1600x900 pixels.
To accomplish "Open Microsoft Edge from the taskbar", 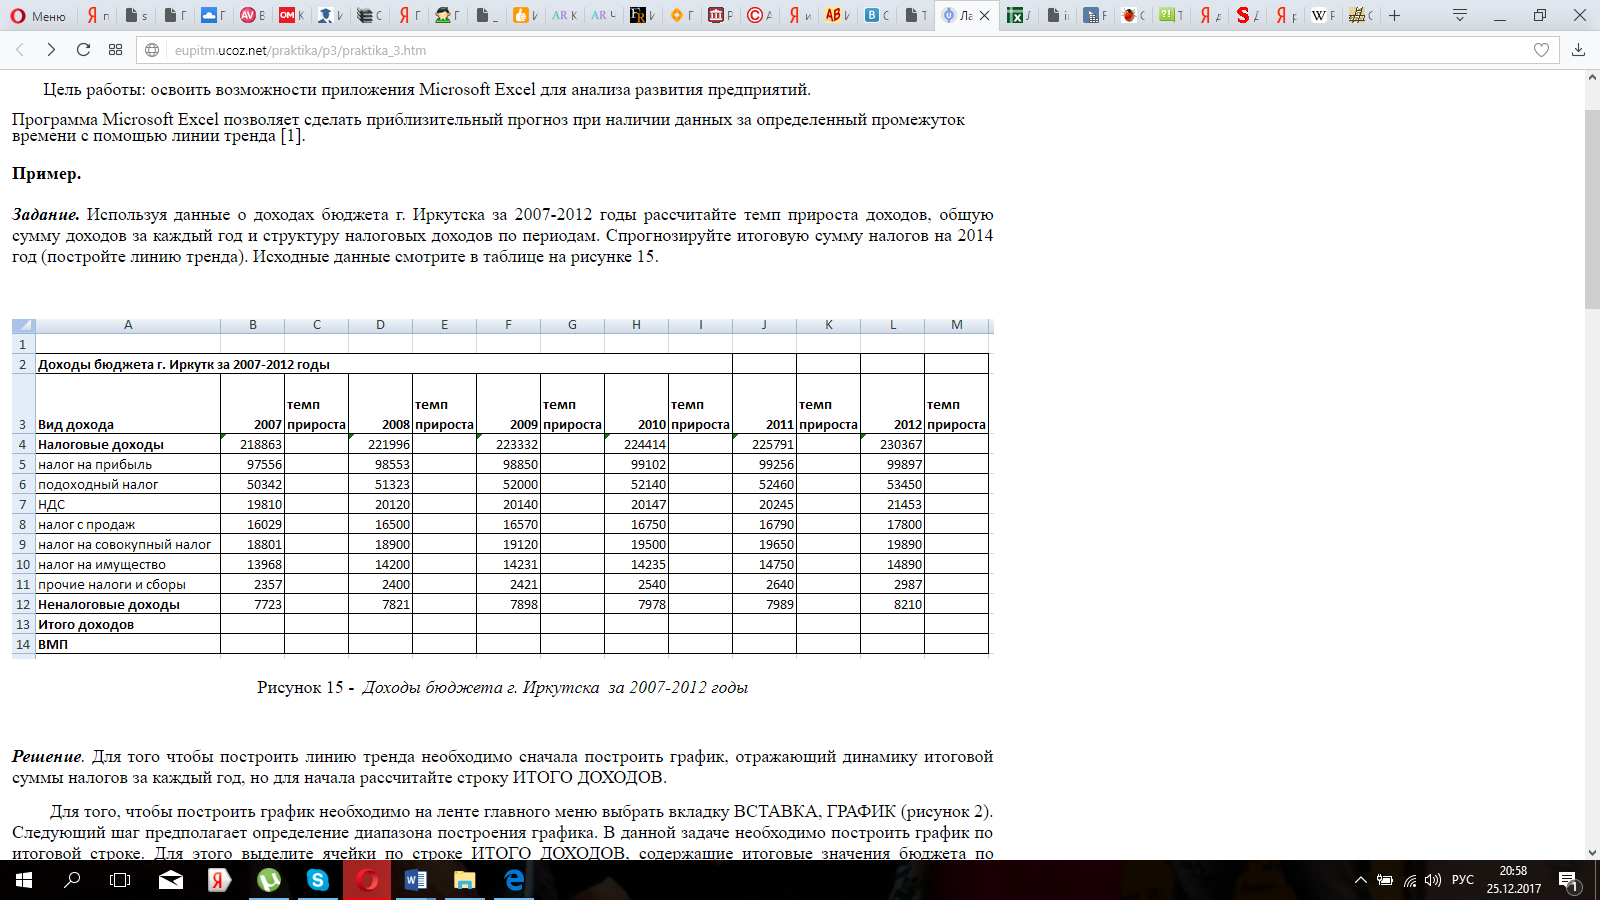I will tap(514, 880).
